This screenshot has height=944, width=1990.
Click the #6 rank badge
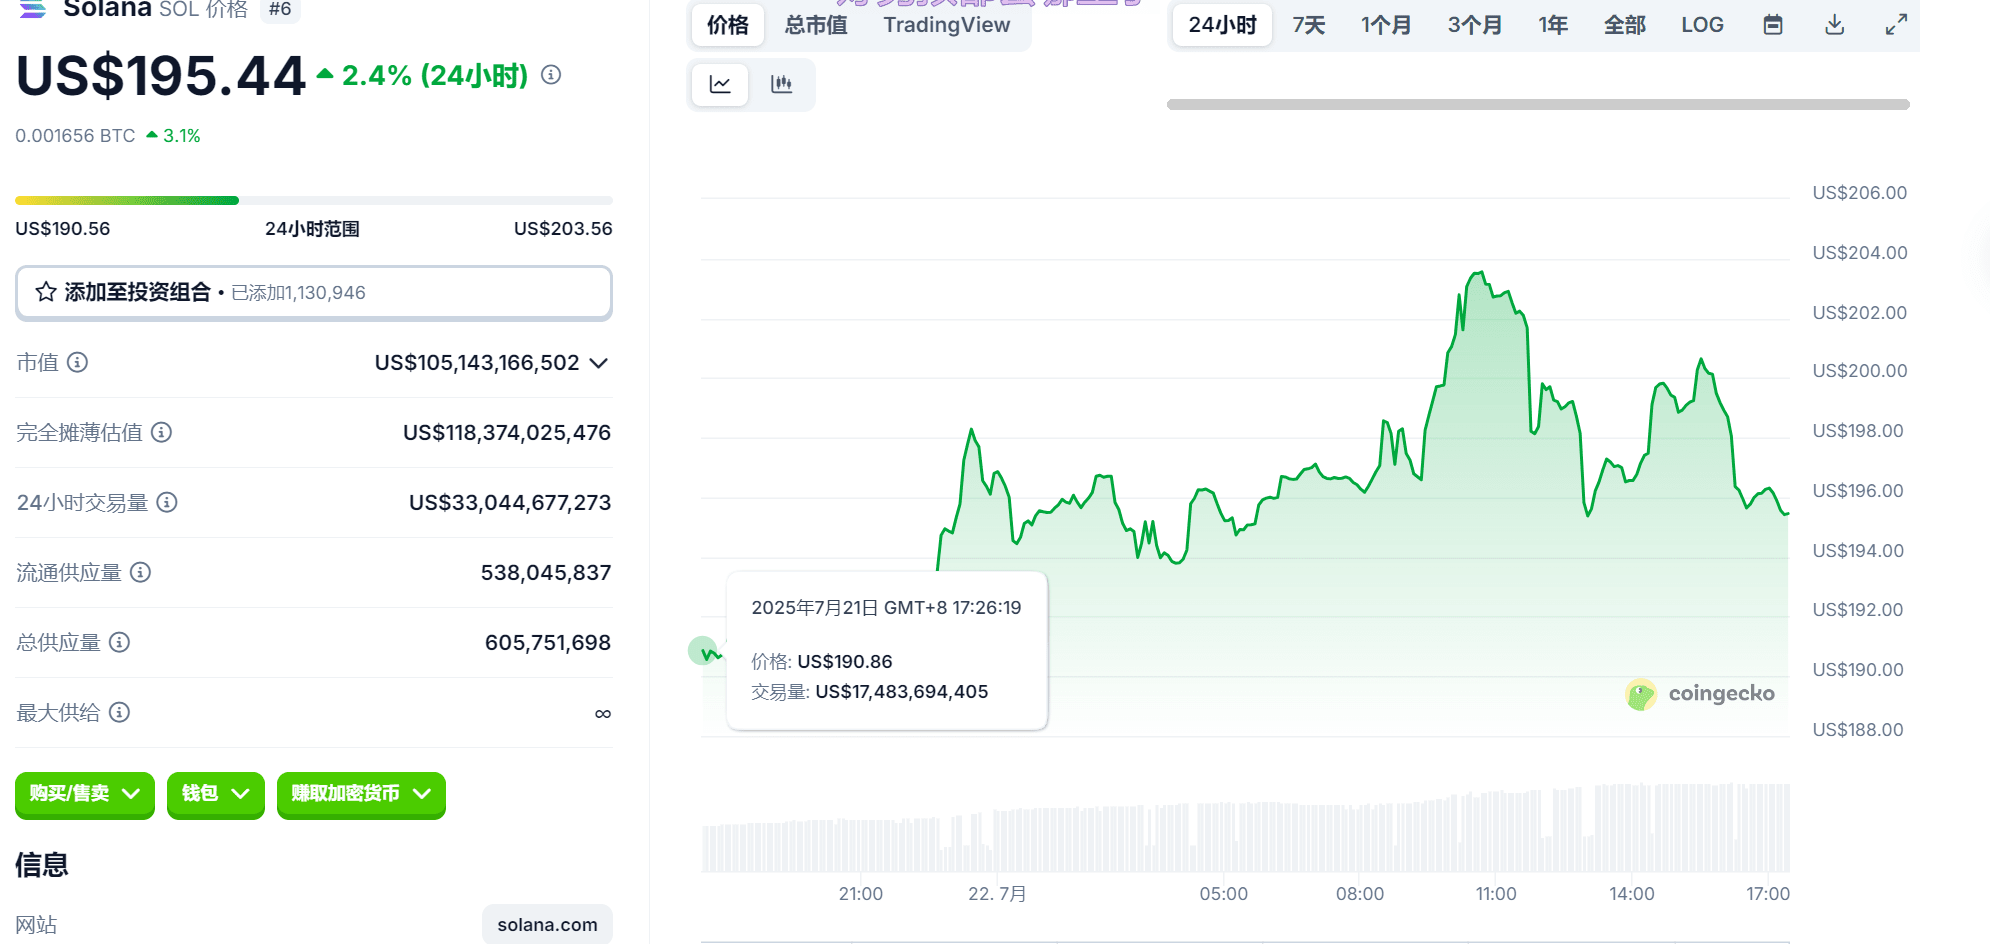coord(280,9)
